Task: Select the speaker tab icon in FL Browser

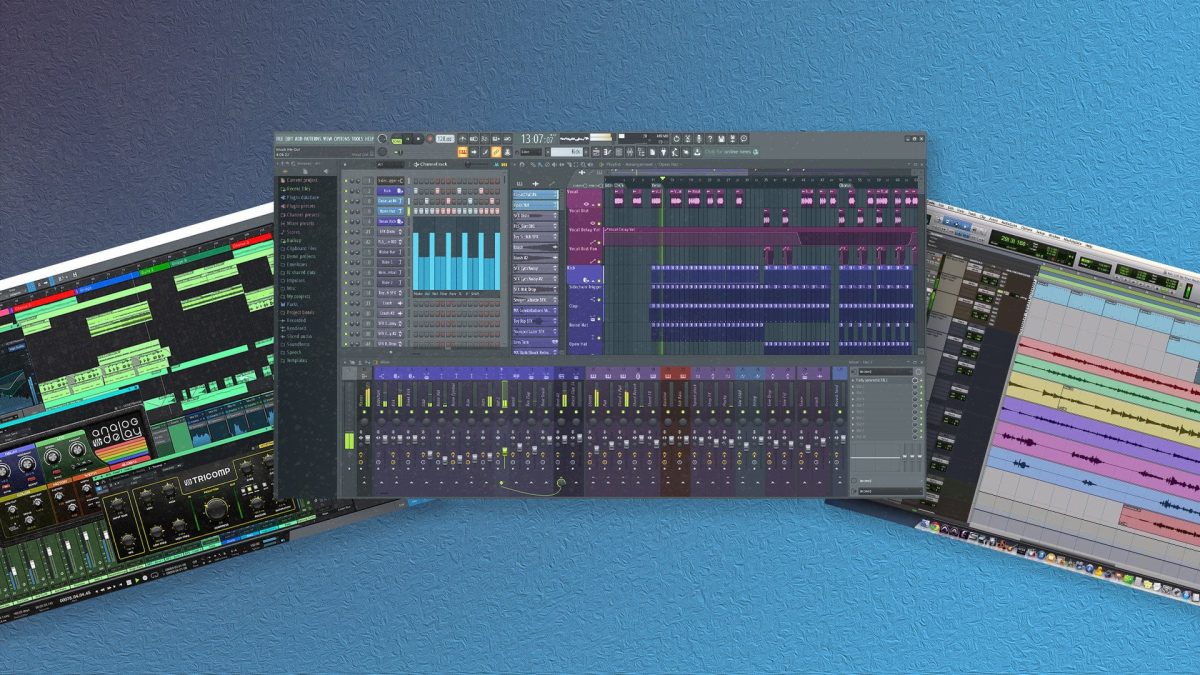Action: pyautogui.click(x=325, y=171)
